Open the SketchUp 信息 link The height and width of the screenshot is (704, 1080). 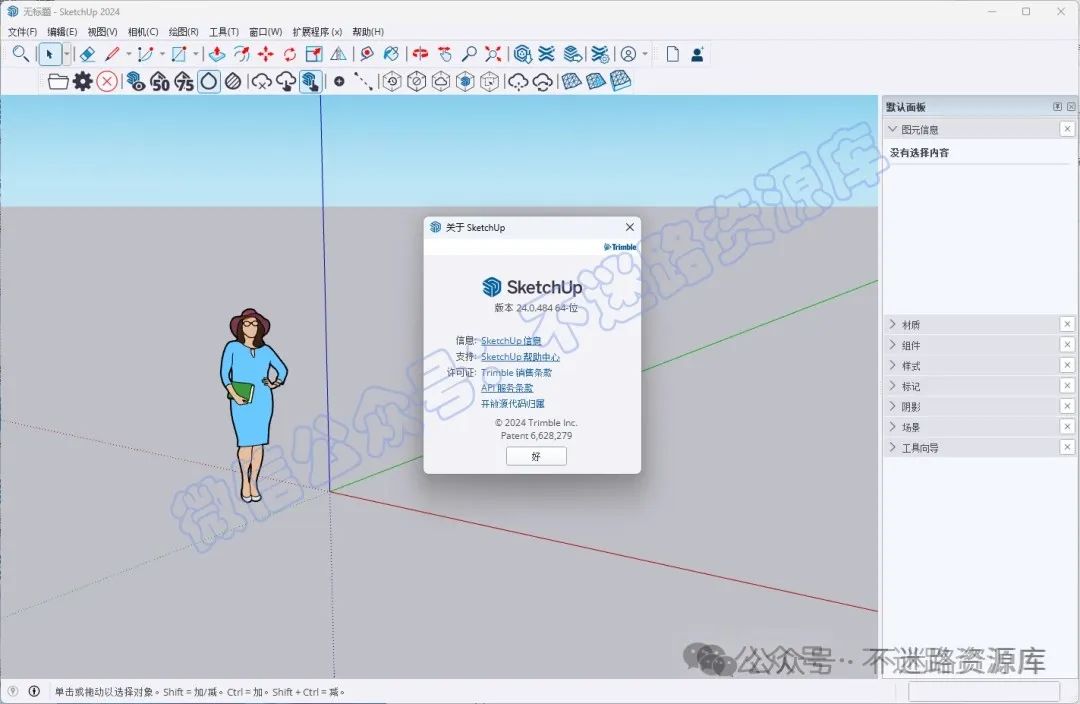510,340
